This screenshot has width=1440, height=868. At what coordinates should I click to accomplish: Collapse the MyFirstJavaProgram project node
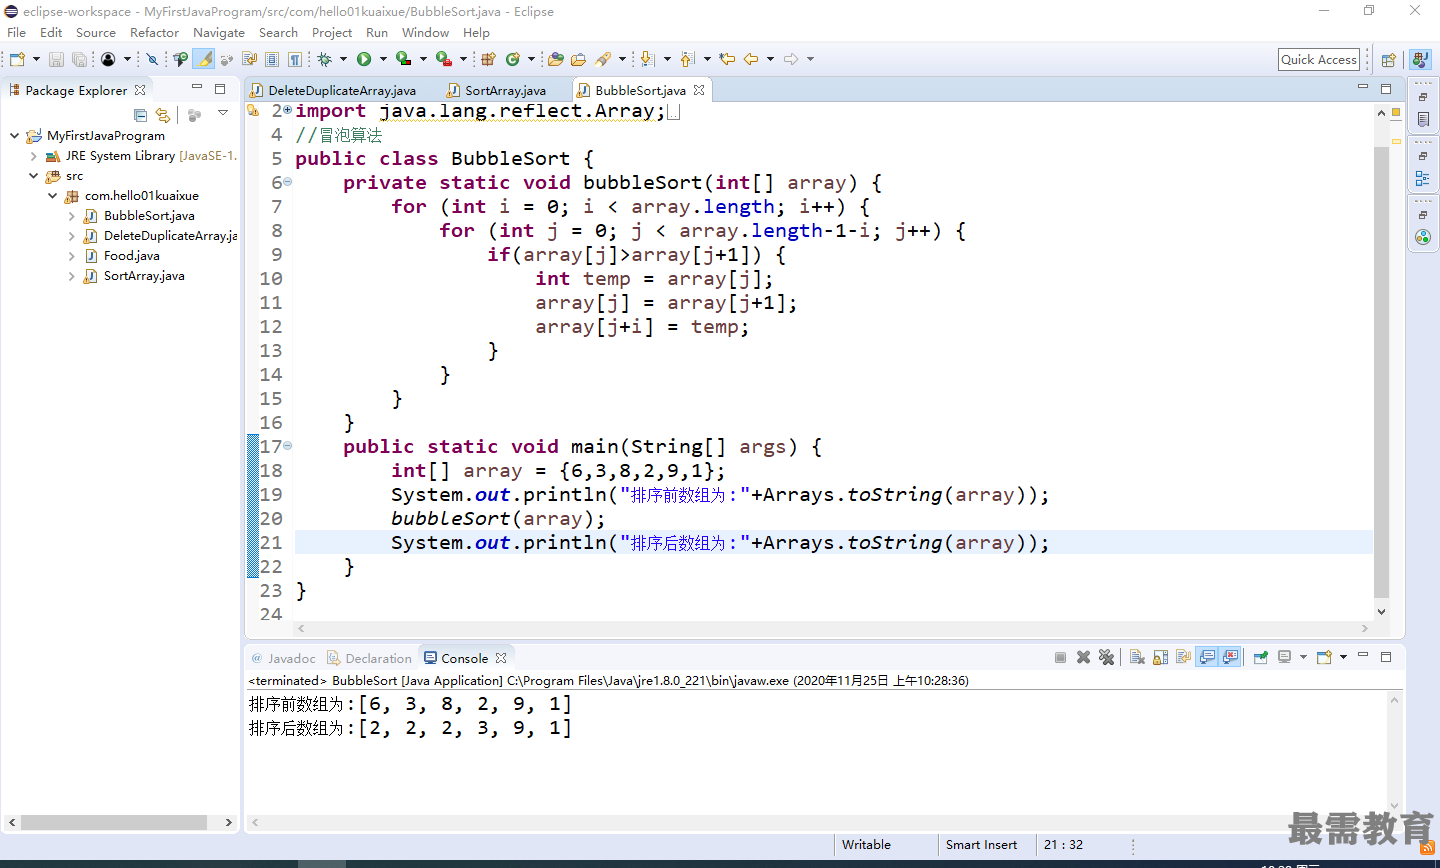14,135
